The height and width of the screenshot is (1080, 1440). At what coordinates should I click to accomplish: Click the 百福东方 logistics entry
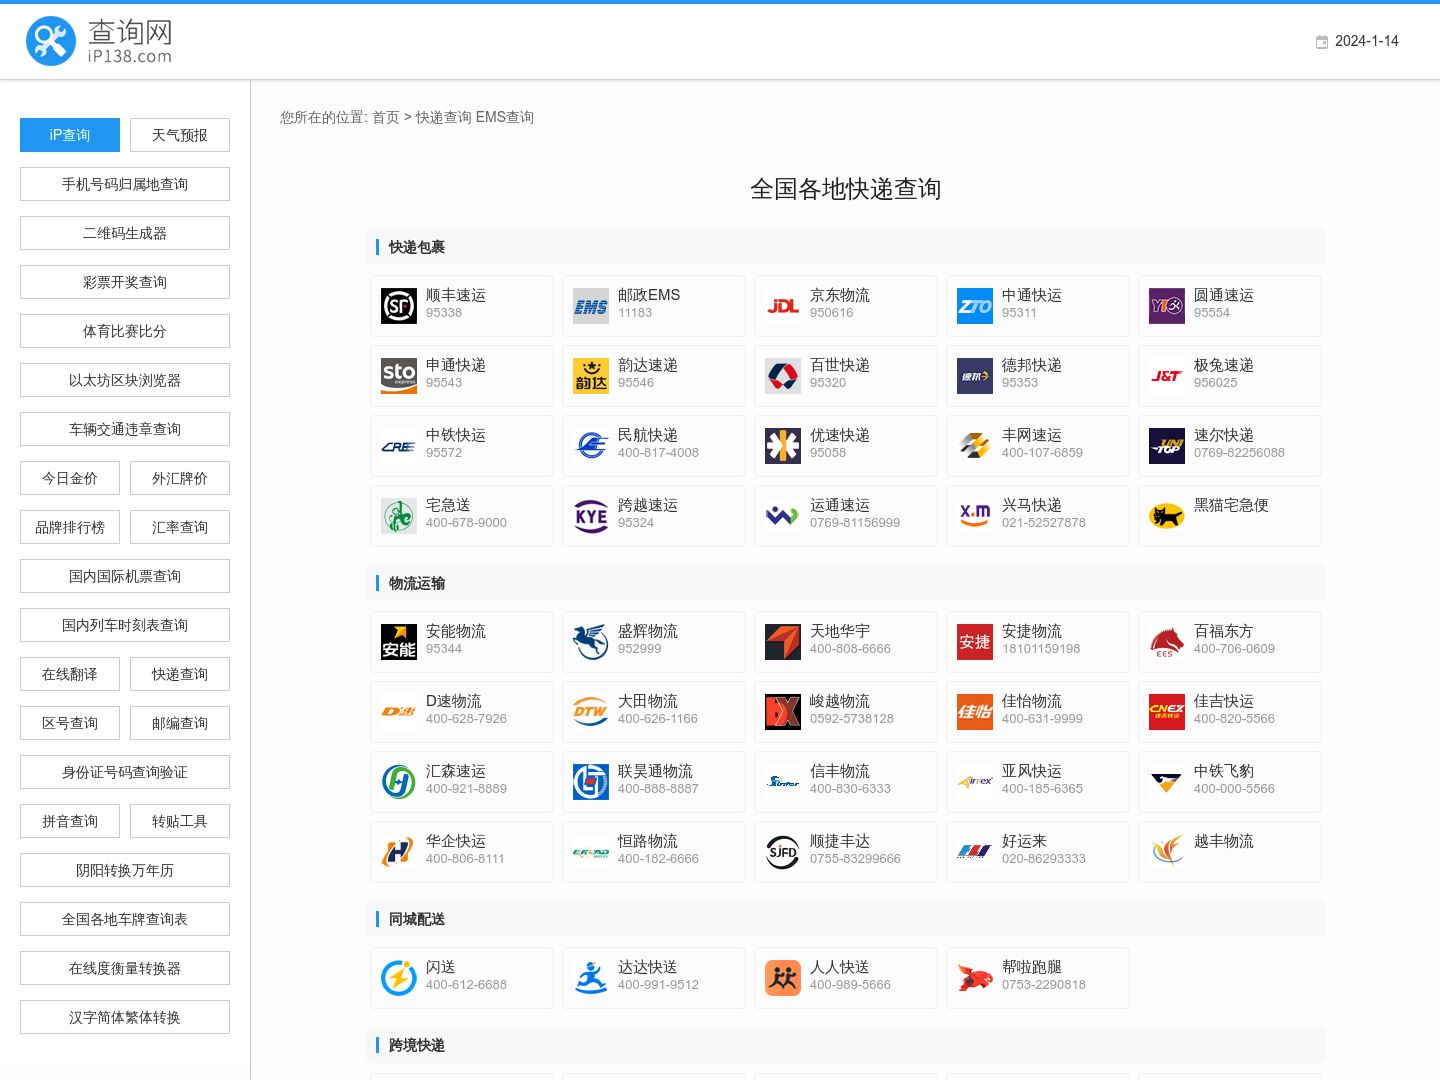coord(1230,642)
